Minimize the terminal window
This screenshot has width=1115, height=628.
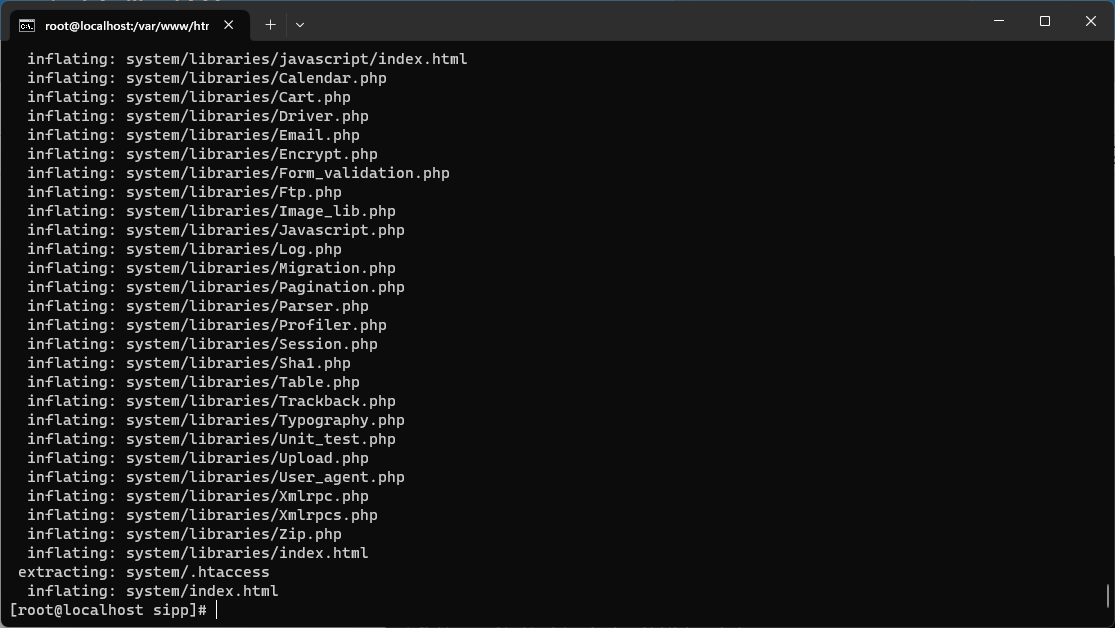point(998,21)
